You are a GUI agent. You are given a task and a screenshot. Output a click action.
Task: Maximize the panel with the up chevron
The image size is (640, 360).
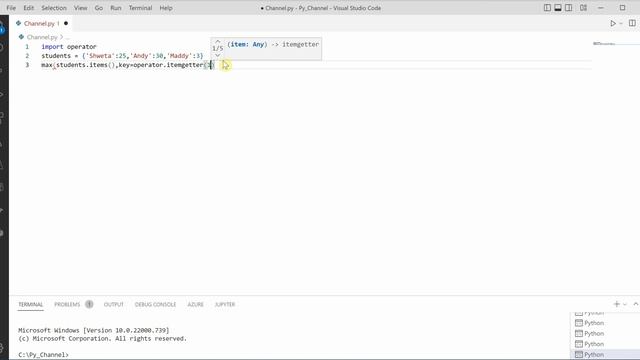point(636,304)
